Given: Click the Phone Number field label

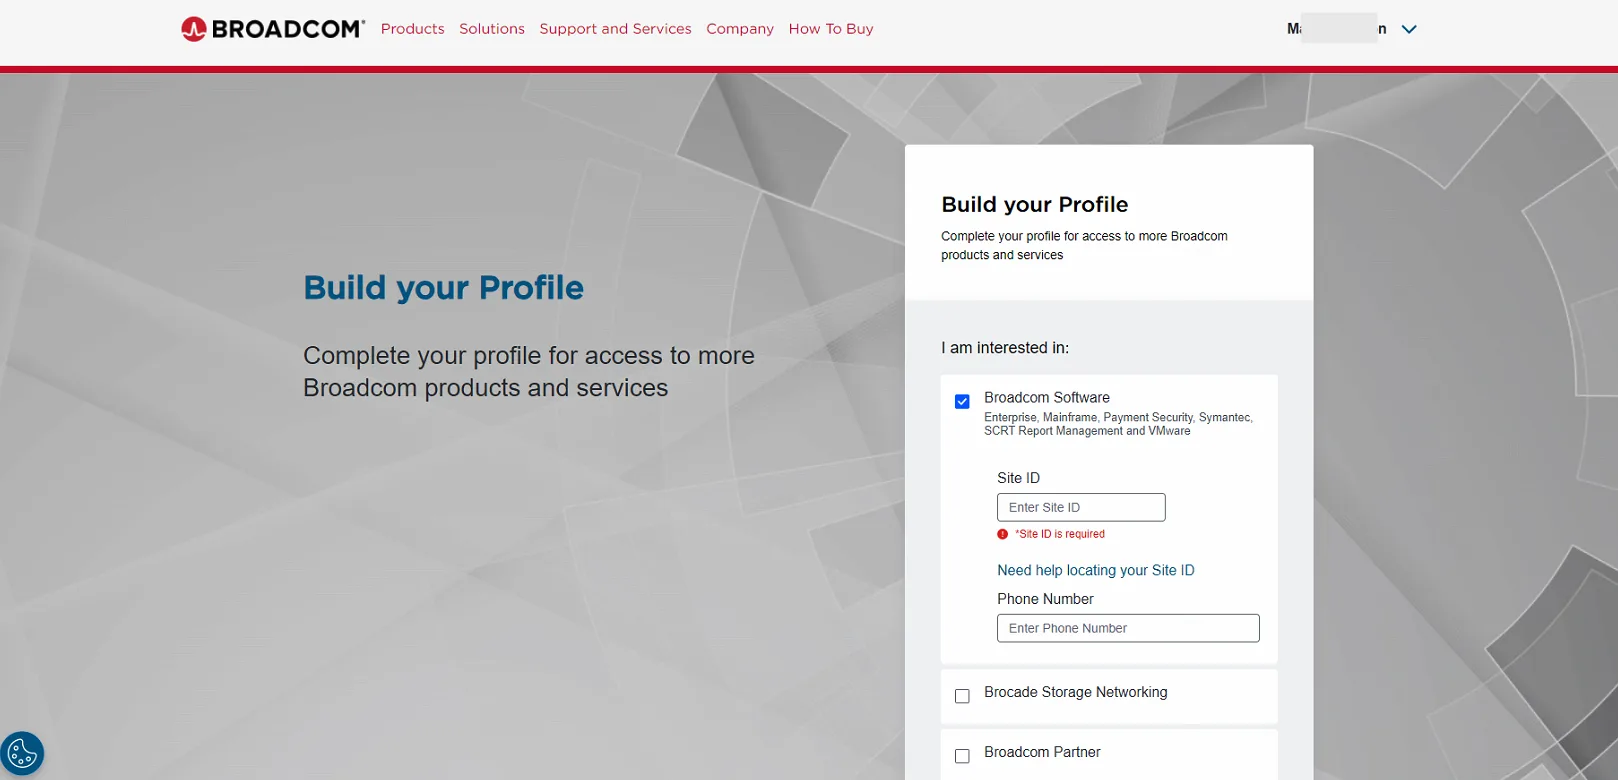Looking at the screenshot, I should pos(1045,599).
